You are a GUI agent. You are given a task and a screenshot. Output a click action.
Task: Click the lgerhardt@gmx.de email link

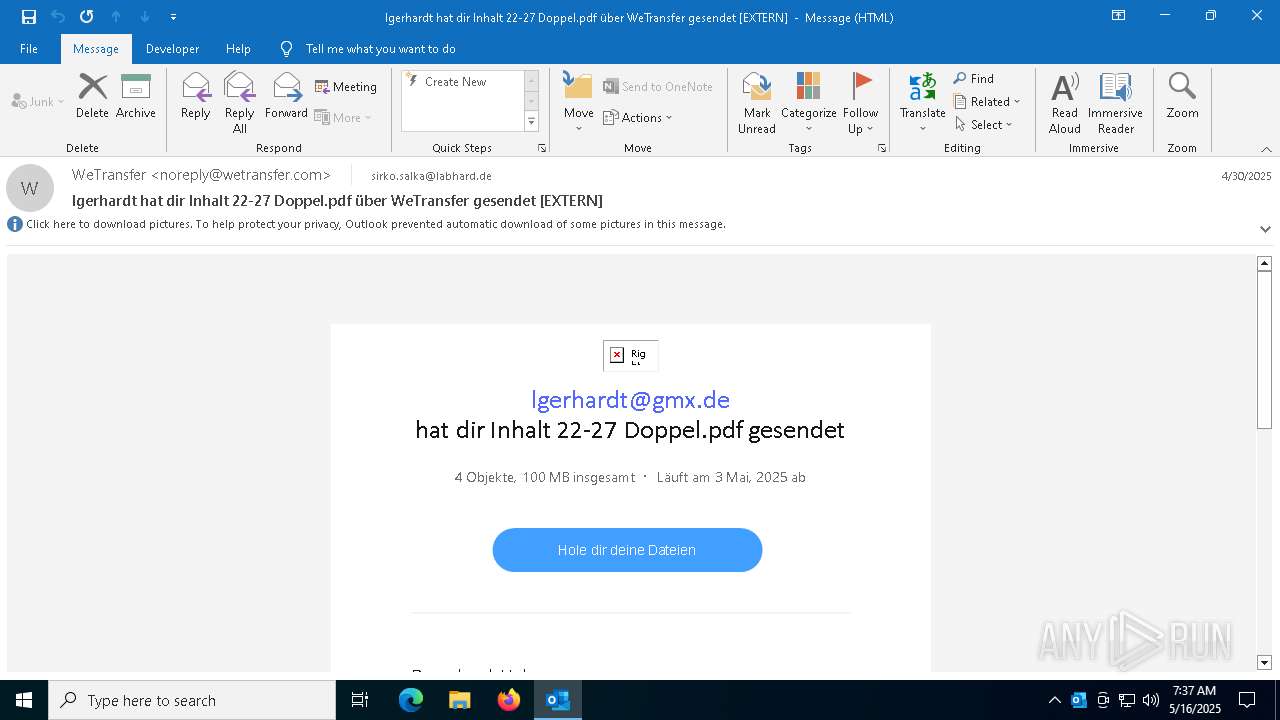pos(630,400)
